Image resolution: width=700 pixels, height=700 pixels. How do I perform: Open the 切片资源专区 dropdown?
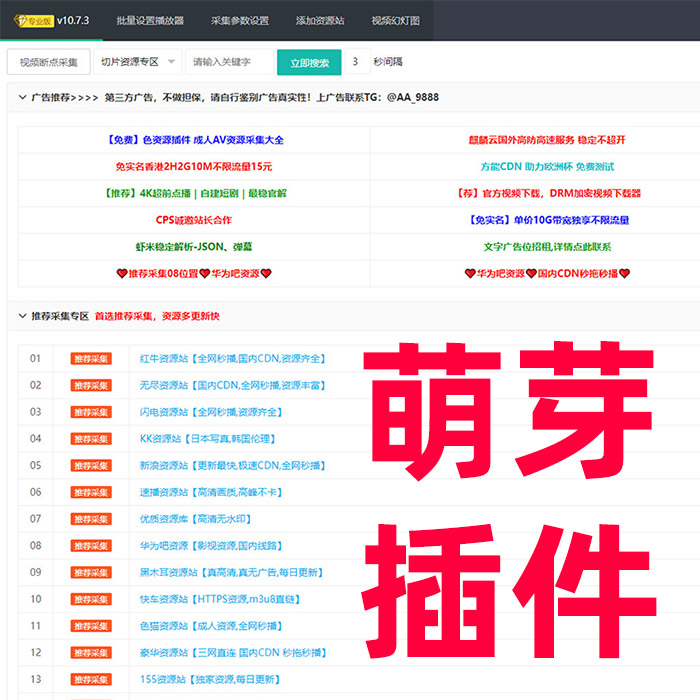pyautogui.click(x=138, y=62)
